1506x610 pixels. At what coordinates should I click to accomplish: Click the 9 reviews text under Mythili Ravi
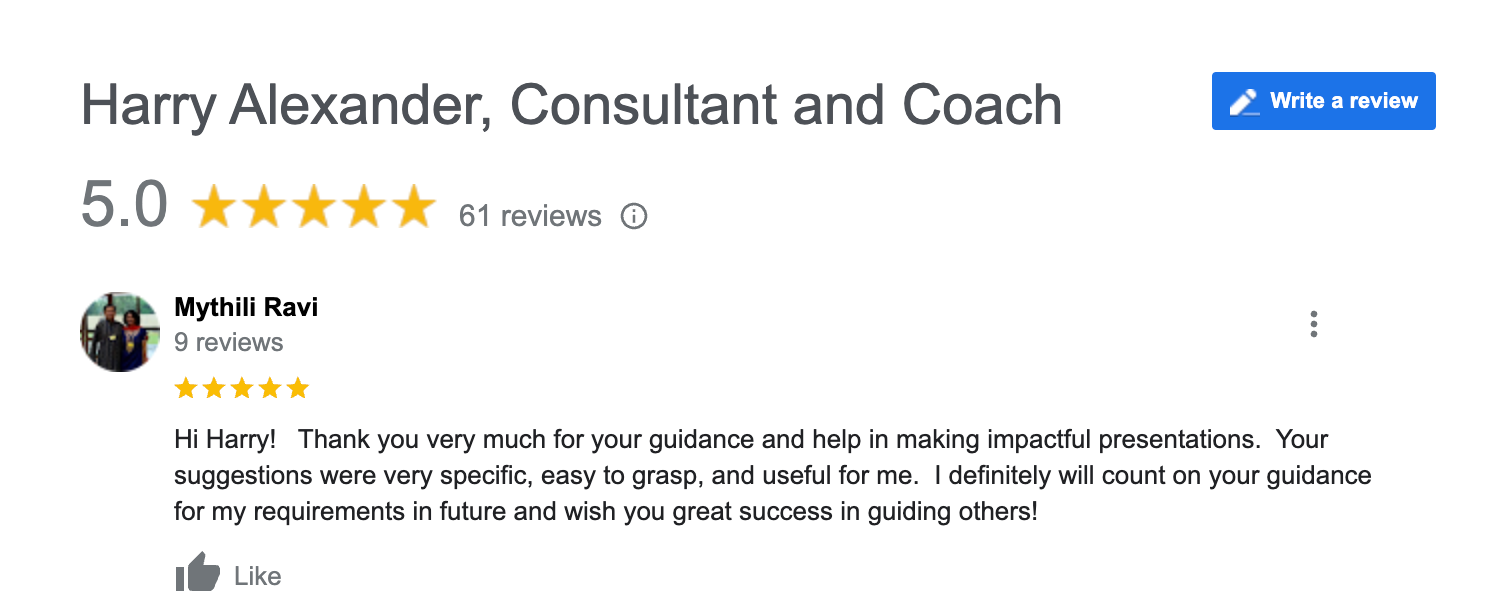point(228,342)
